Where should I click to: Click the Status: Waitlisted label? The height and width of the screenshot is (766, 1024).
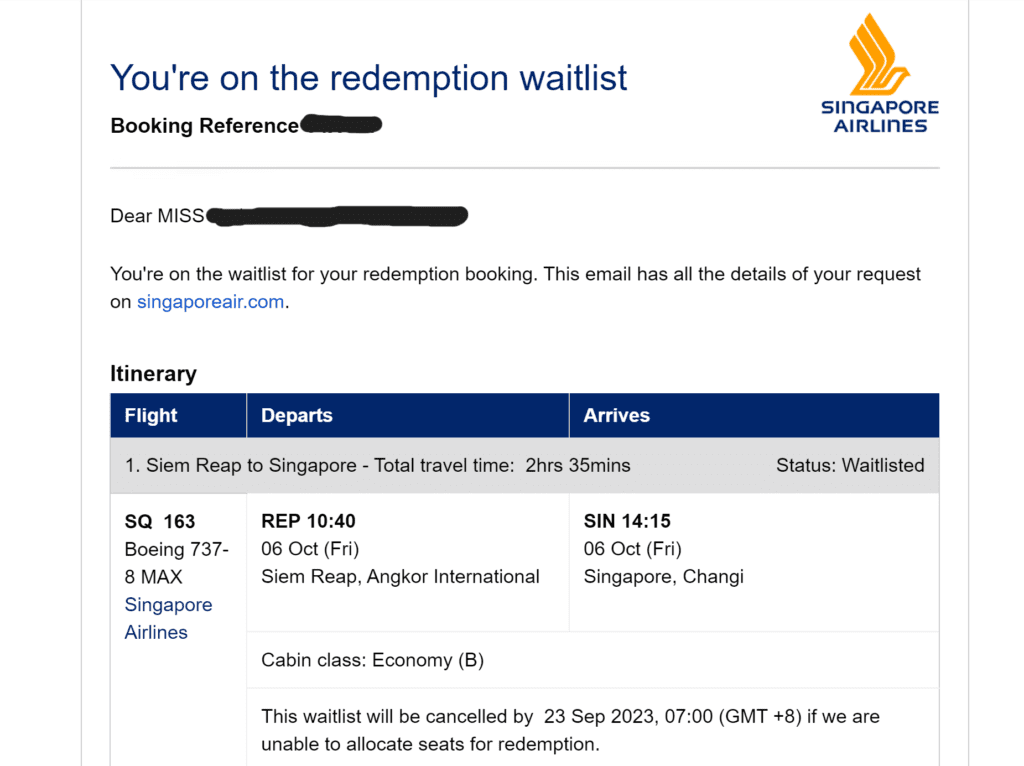[850, 465]
